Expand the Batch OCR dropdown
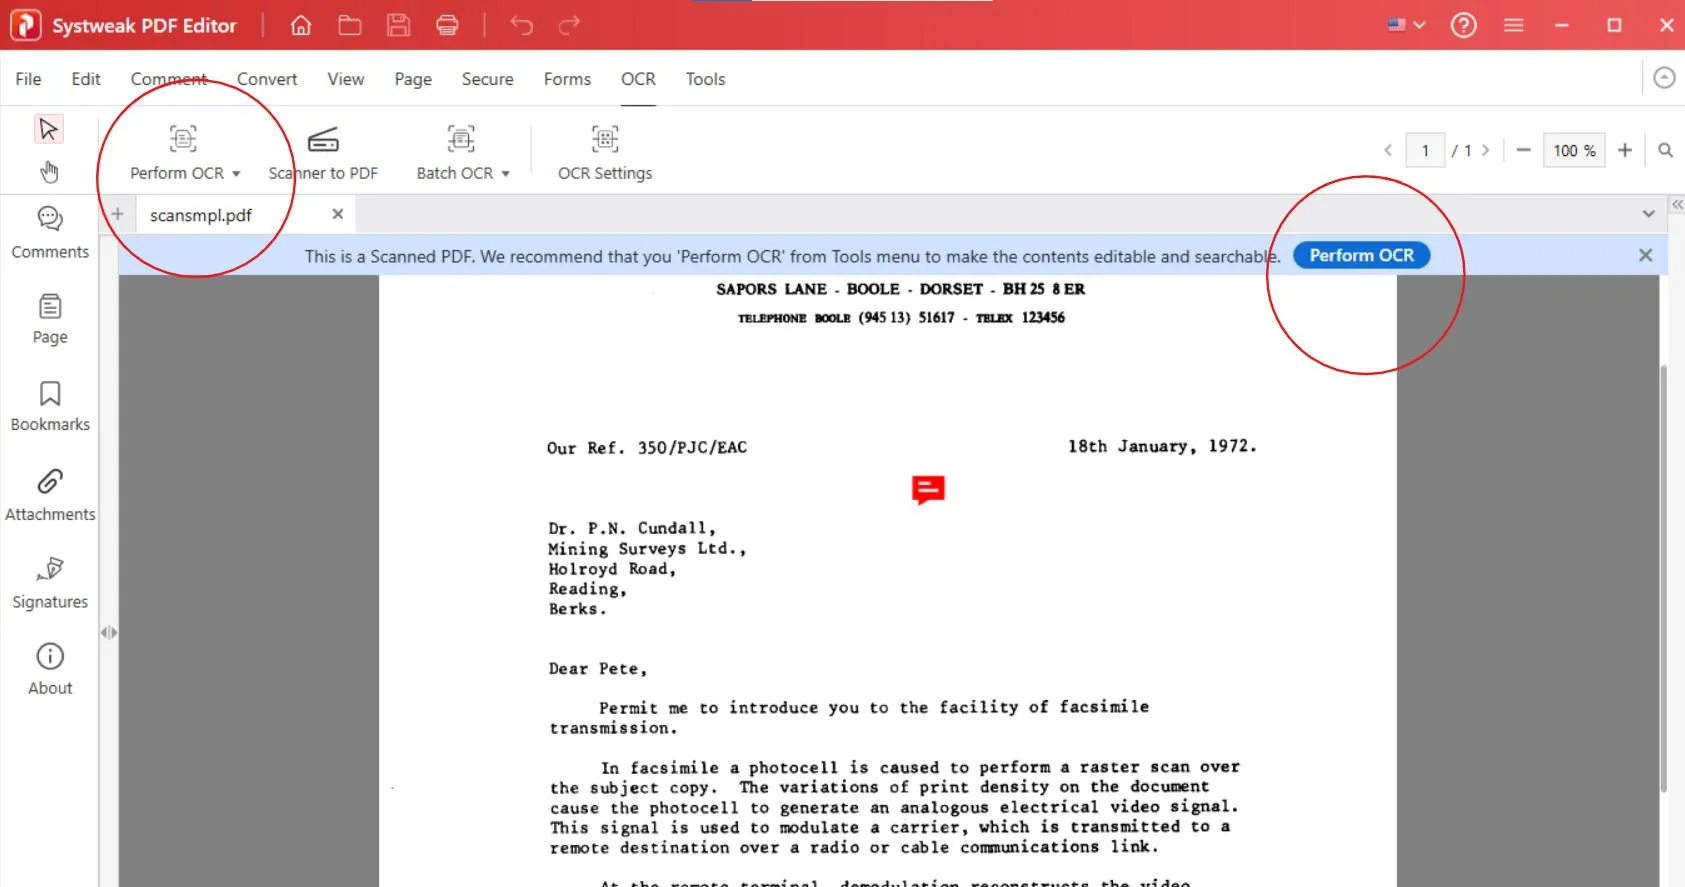 pyautogui.click(x=506, y=174)
